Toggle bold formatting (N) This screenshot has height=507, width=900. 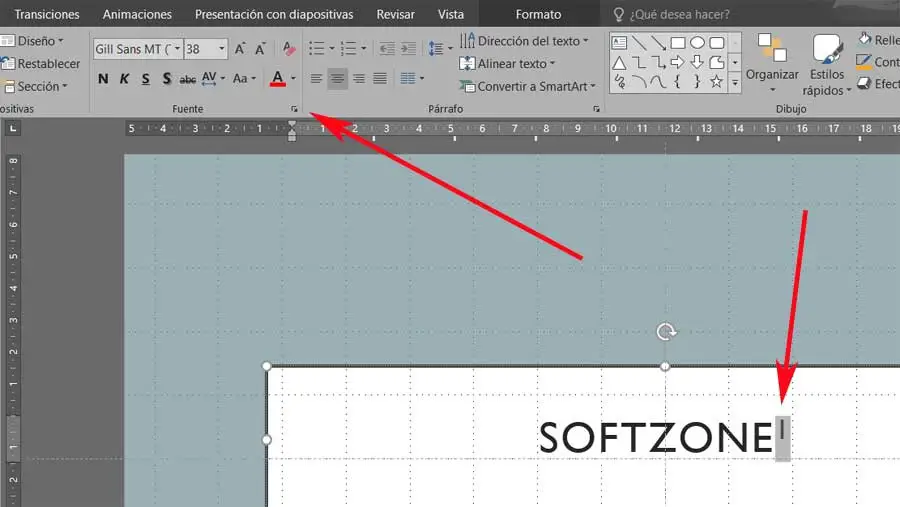coord(103,79)
